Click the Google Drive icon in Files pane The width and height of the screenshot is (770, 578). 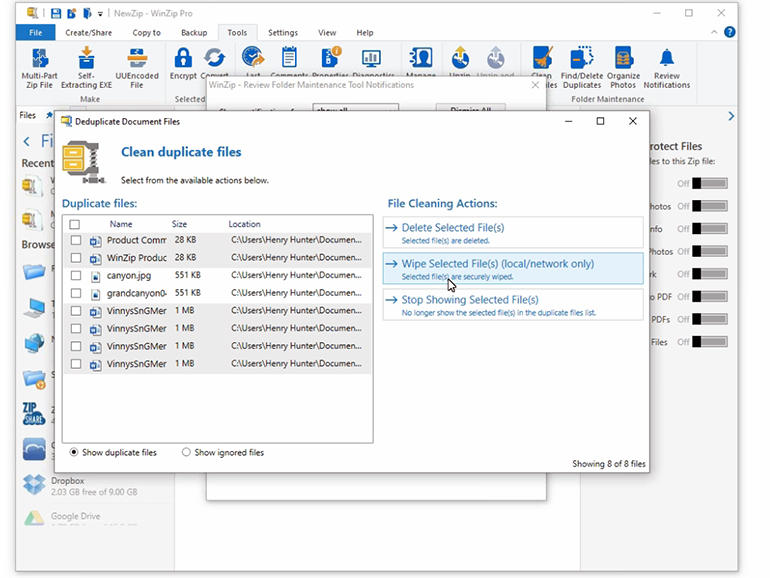coord(34,518)
